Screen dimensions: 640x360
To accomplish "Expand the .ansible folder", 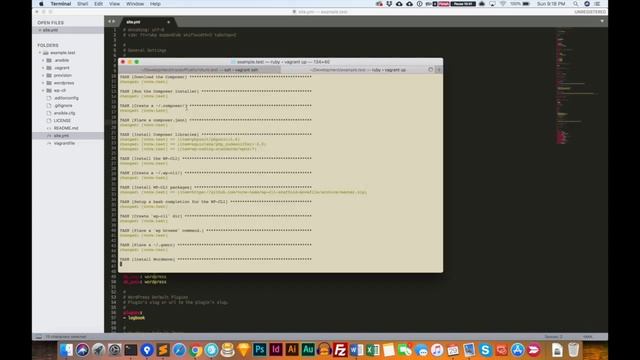I will point(43,60).
